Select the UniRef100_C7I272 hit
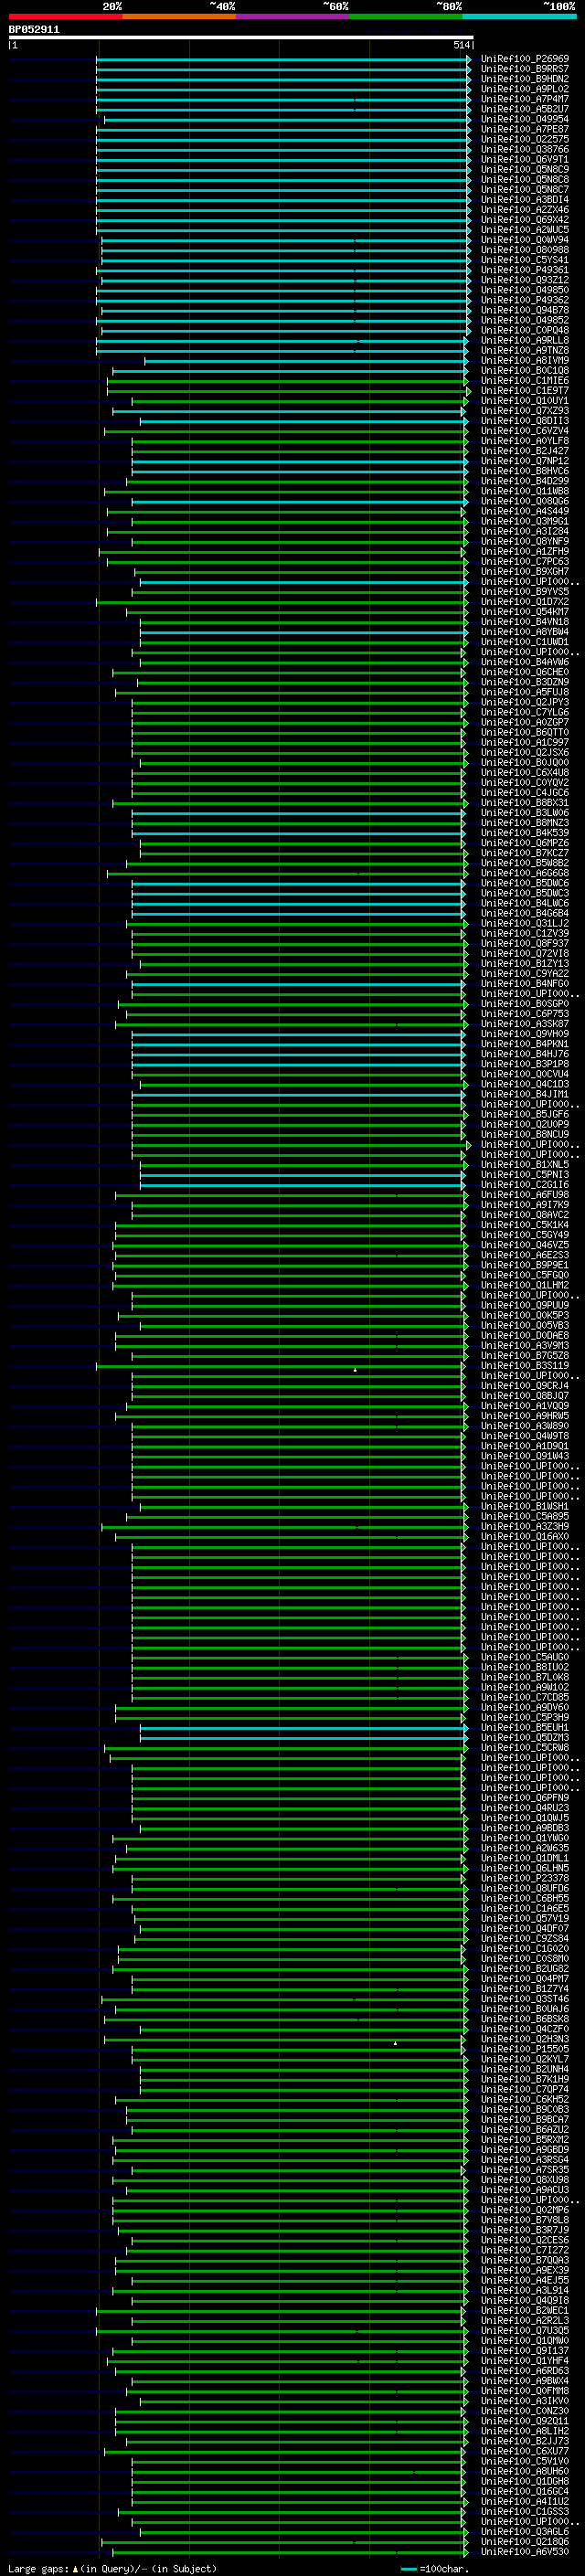This screenshot has height=2576, width=585. [x=525, y=2249]
